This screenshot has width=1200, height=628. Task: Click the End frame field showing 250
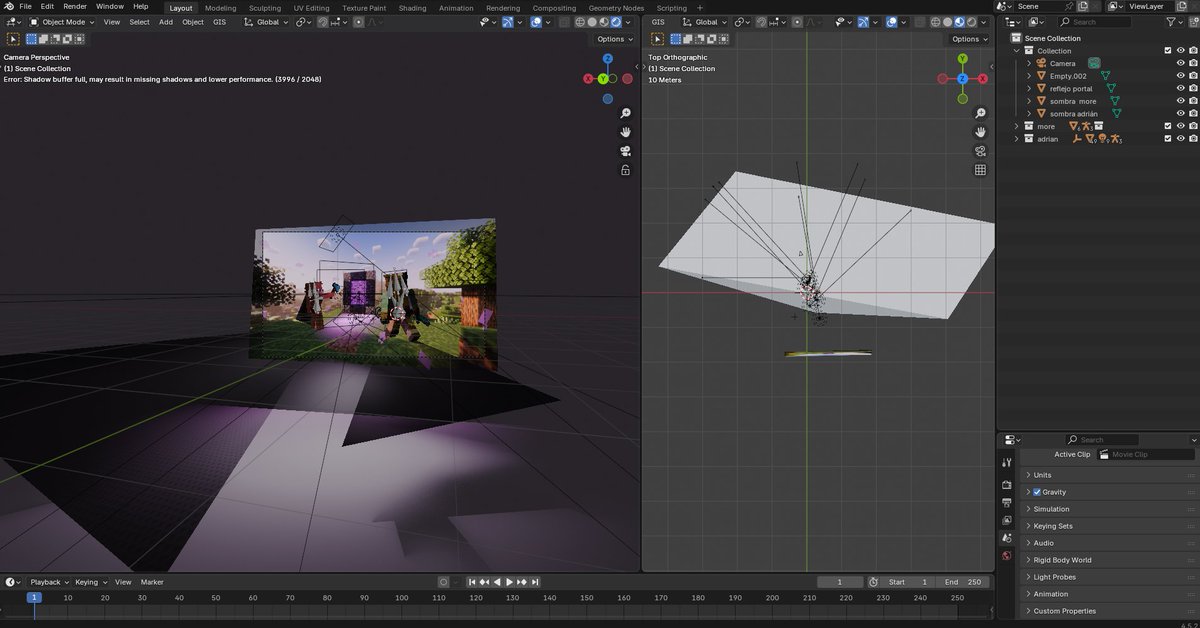tap(964, 582)
